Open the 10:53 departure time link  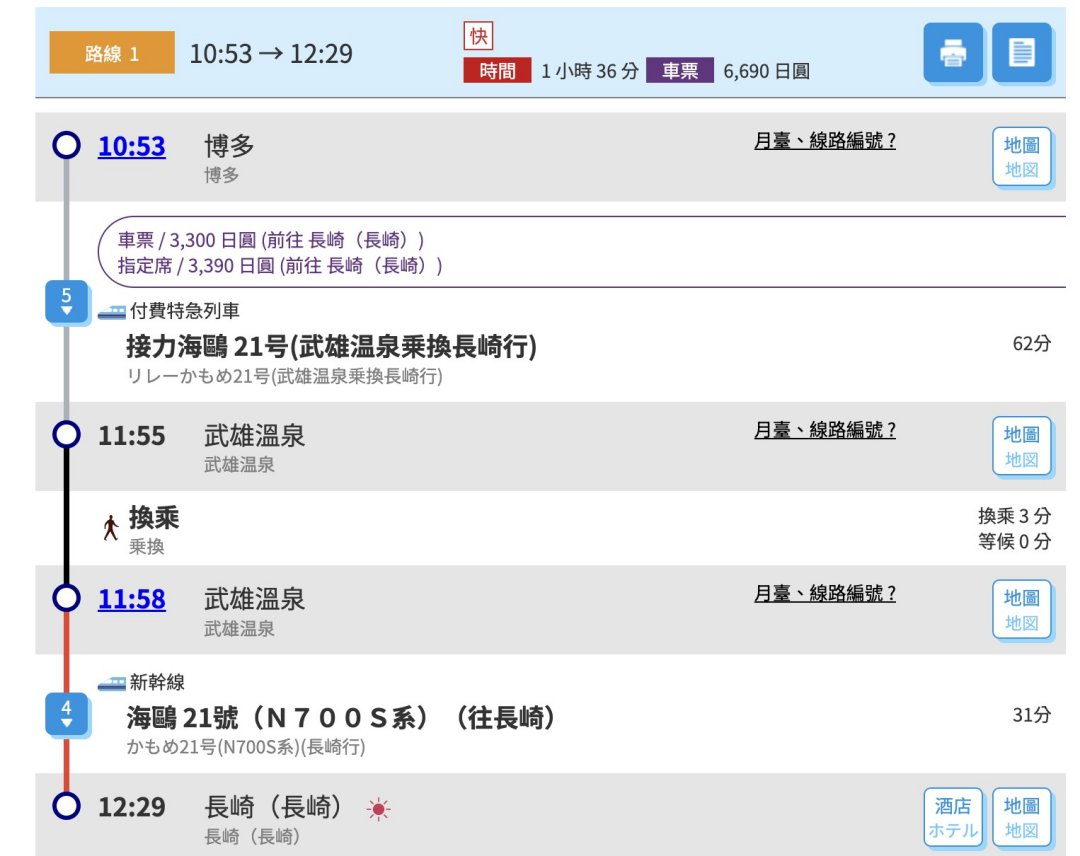pos(132,146)
